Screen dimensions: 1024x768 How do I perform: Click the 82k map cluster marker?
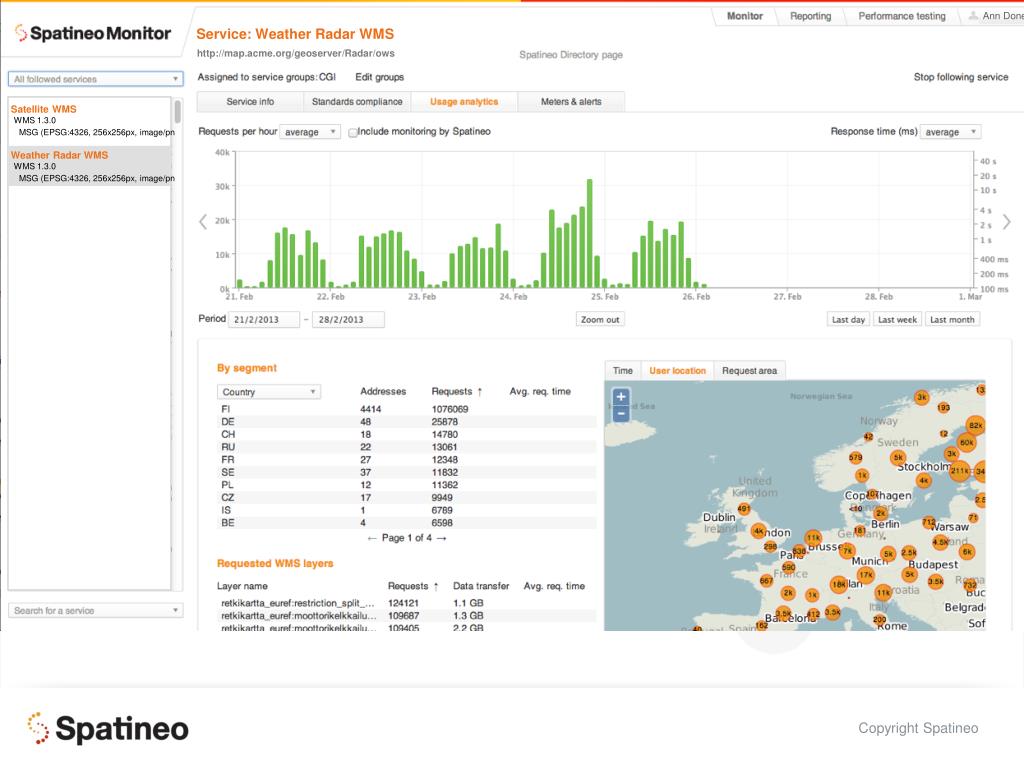975,425
